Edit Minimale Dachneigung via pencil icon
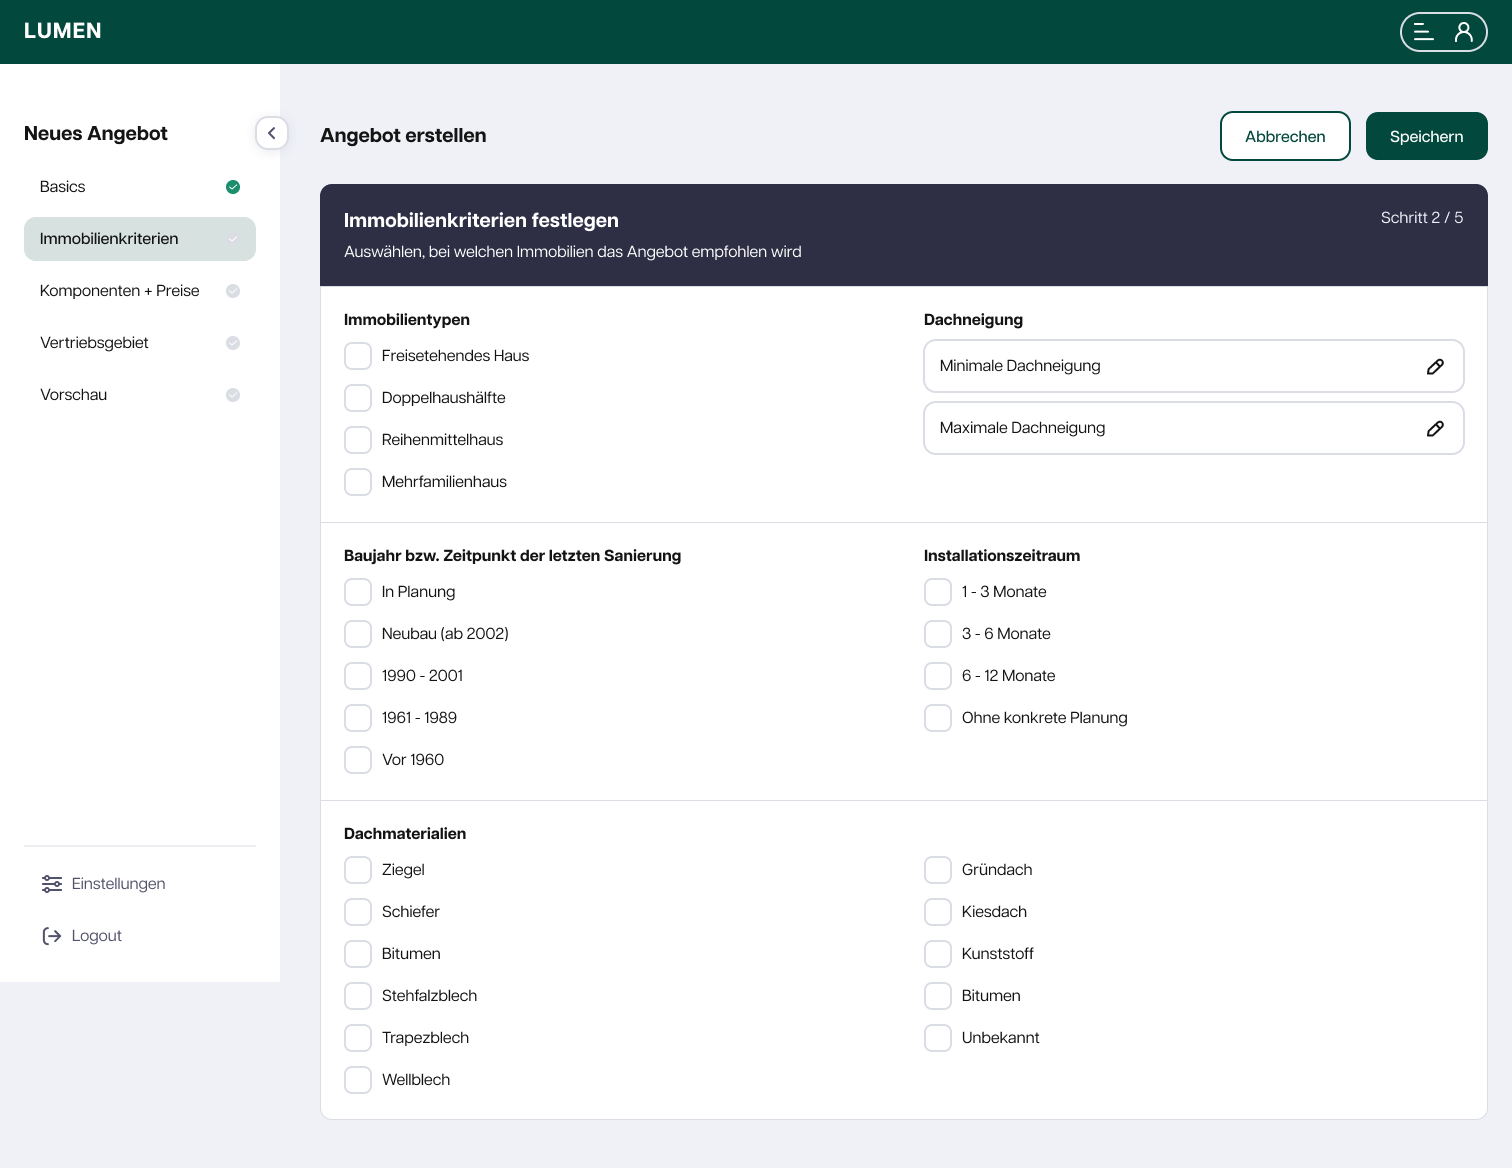Image resolution: width=1512 pixels, height=1168 pixels. tap(1435, 366)
